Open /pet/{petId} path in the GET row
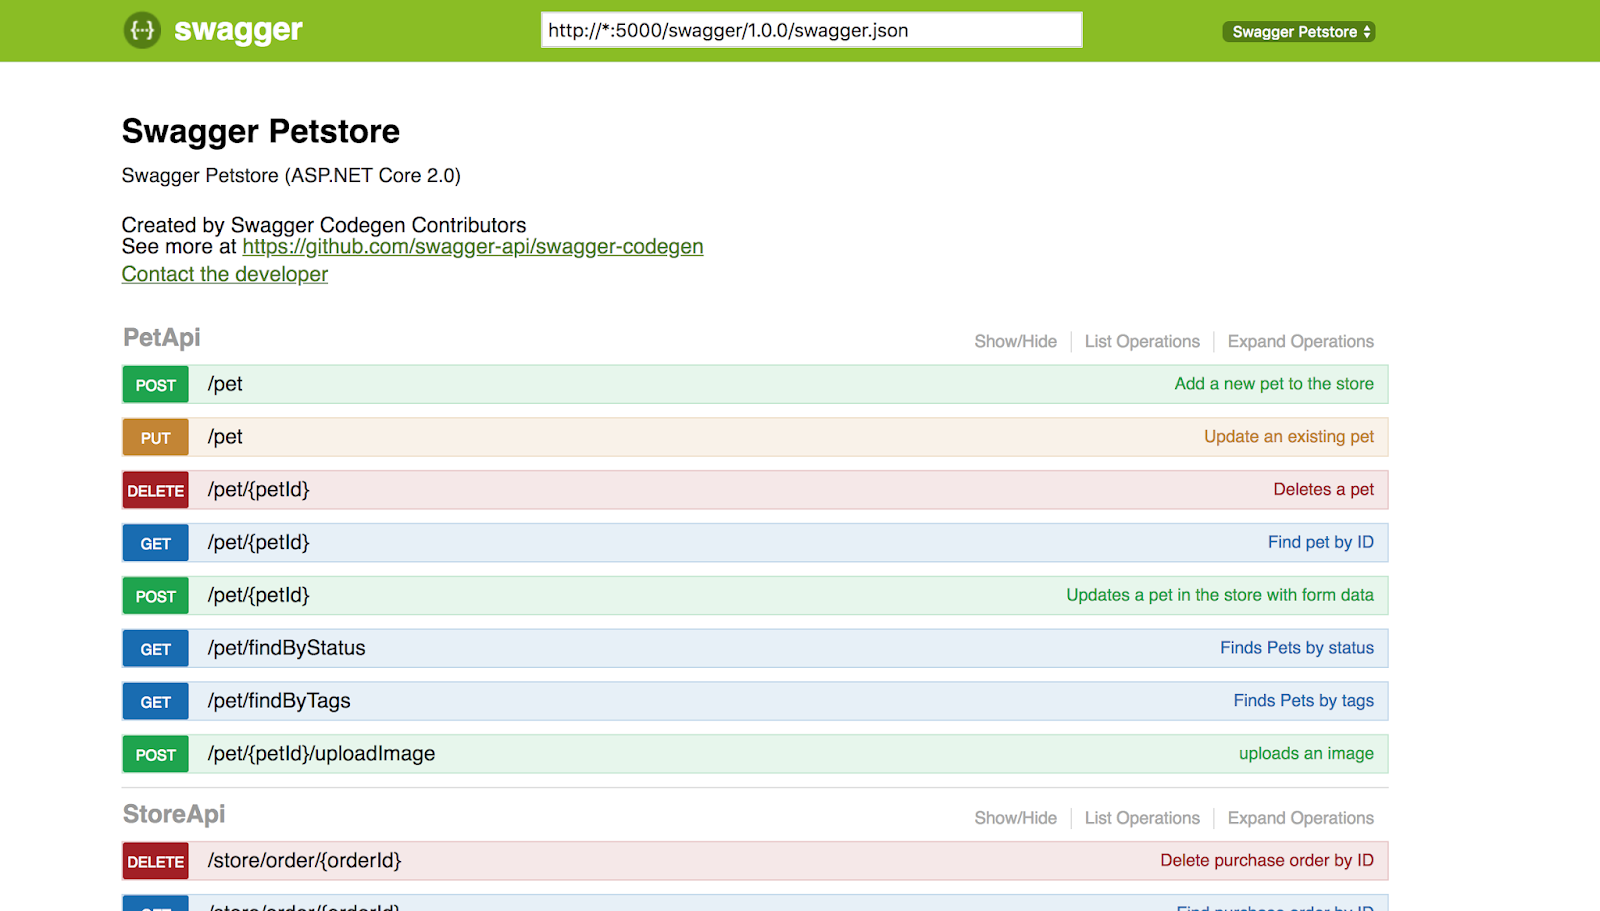Screen dimensions: 1600x911 (259, 543)
